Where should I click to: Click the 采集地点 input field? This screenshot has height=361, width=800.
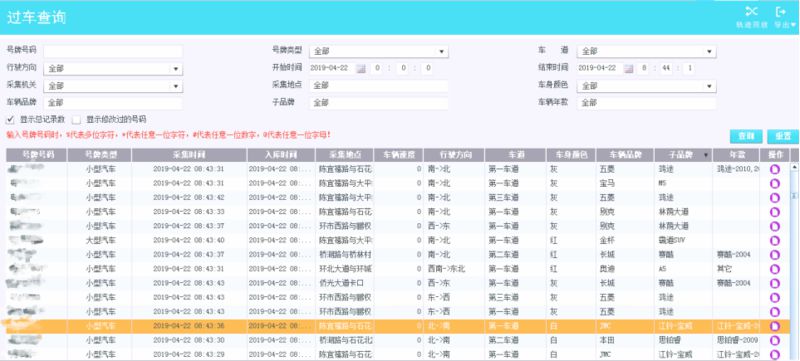[379, 86]
